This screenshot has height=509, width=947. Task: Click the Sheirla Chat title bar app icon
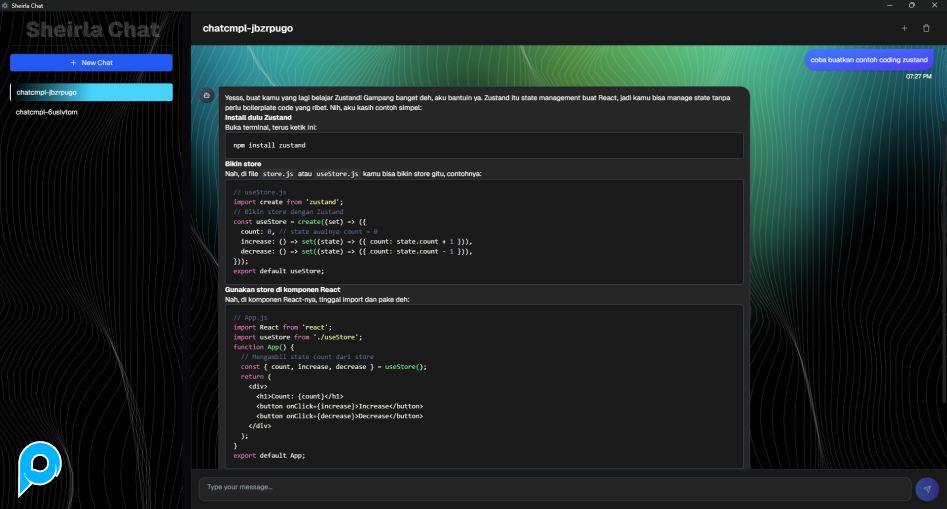pyautogui.click(x=6, y=5)
